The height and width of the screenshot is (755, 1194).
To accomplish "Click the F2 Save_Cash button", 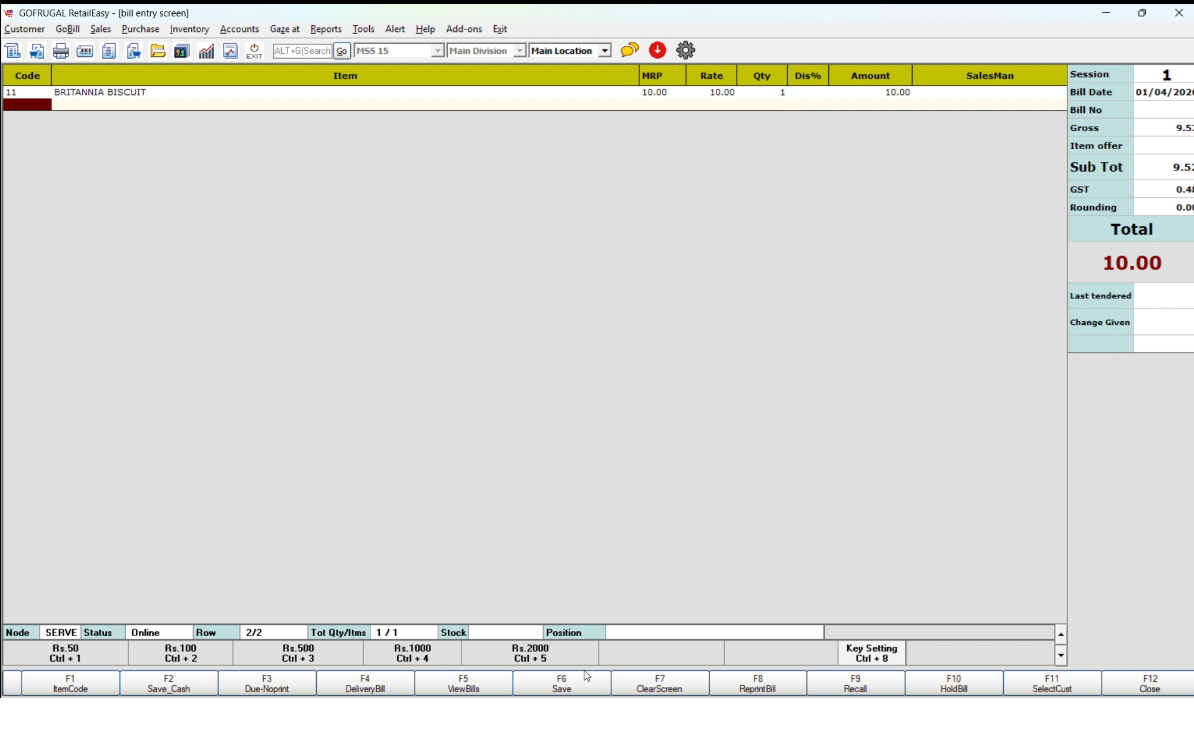I will (x=168, y=683).
